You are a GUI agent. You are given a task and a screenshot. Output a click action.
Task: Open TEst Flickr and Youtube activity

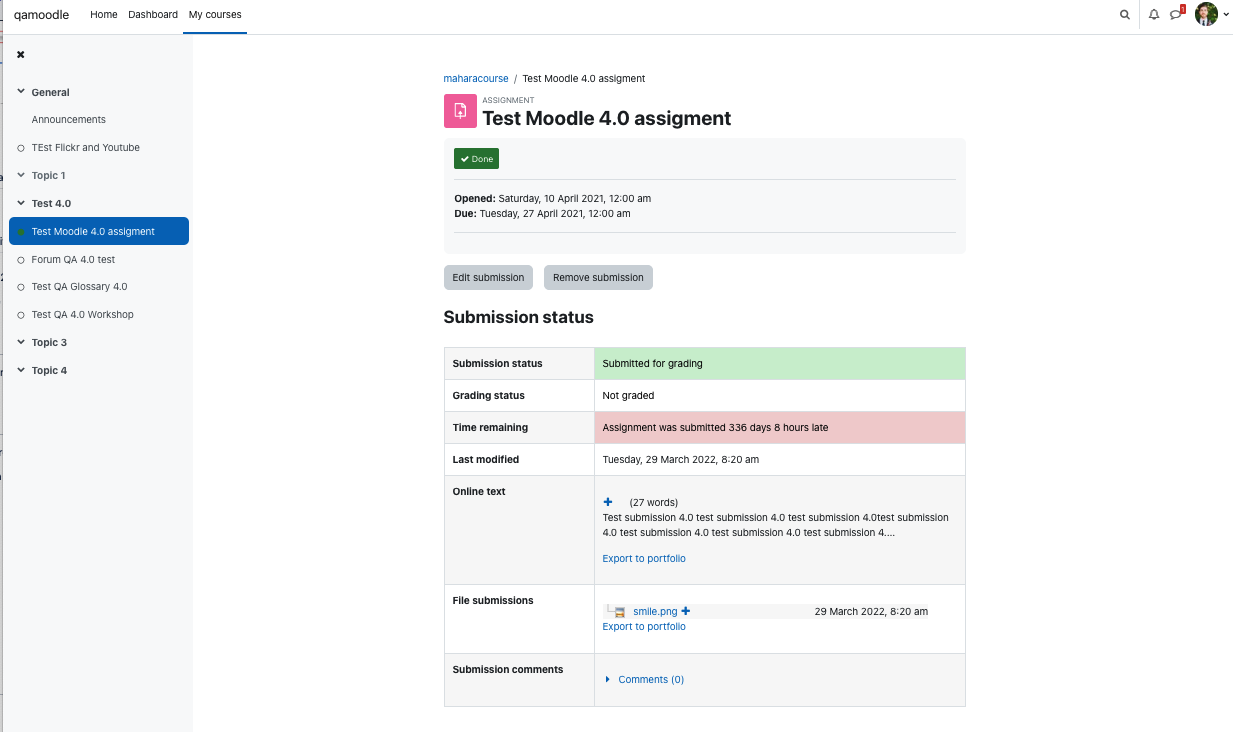pyautogui.click(x=85, y=148)
